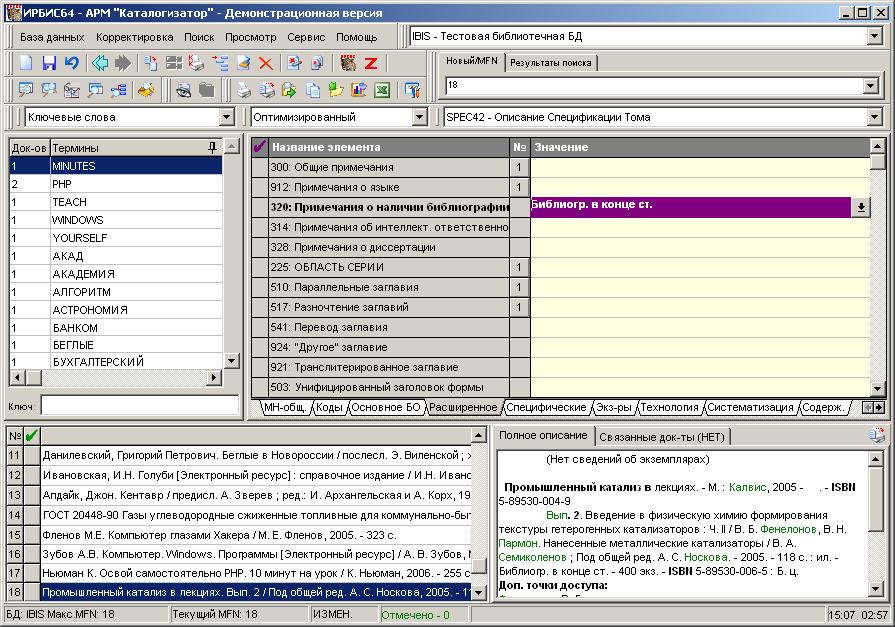Mark record 16 Зубов checkbox

click(x=31, y=554)
